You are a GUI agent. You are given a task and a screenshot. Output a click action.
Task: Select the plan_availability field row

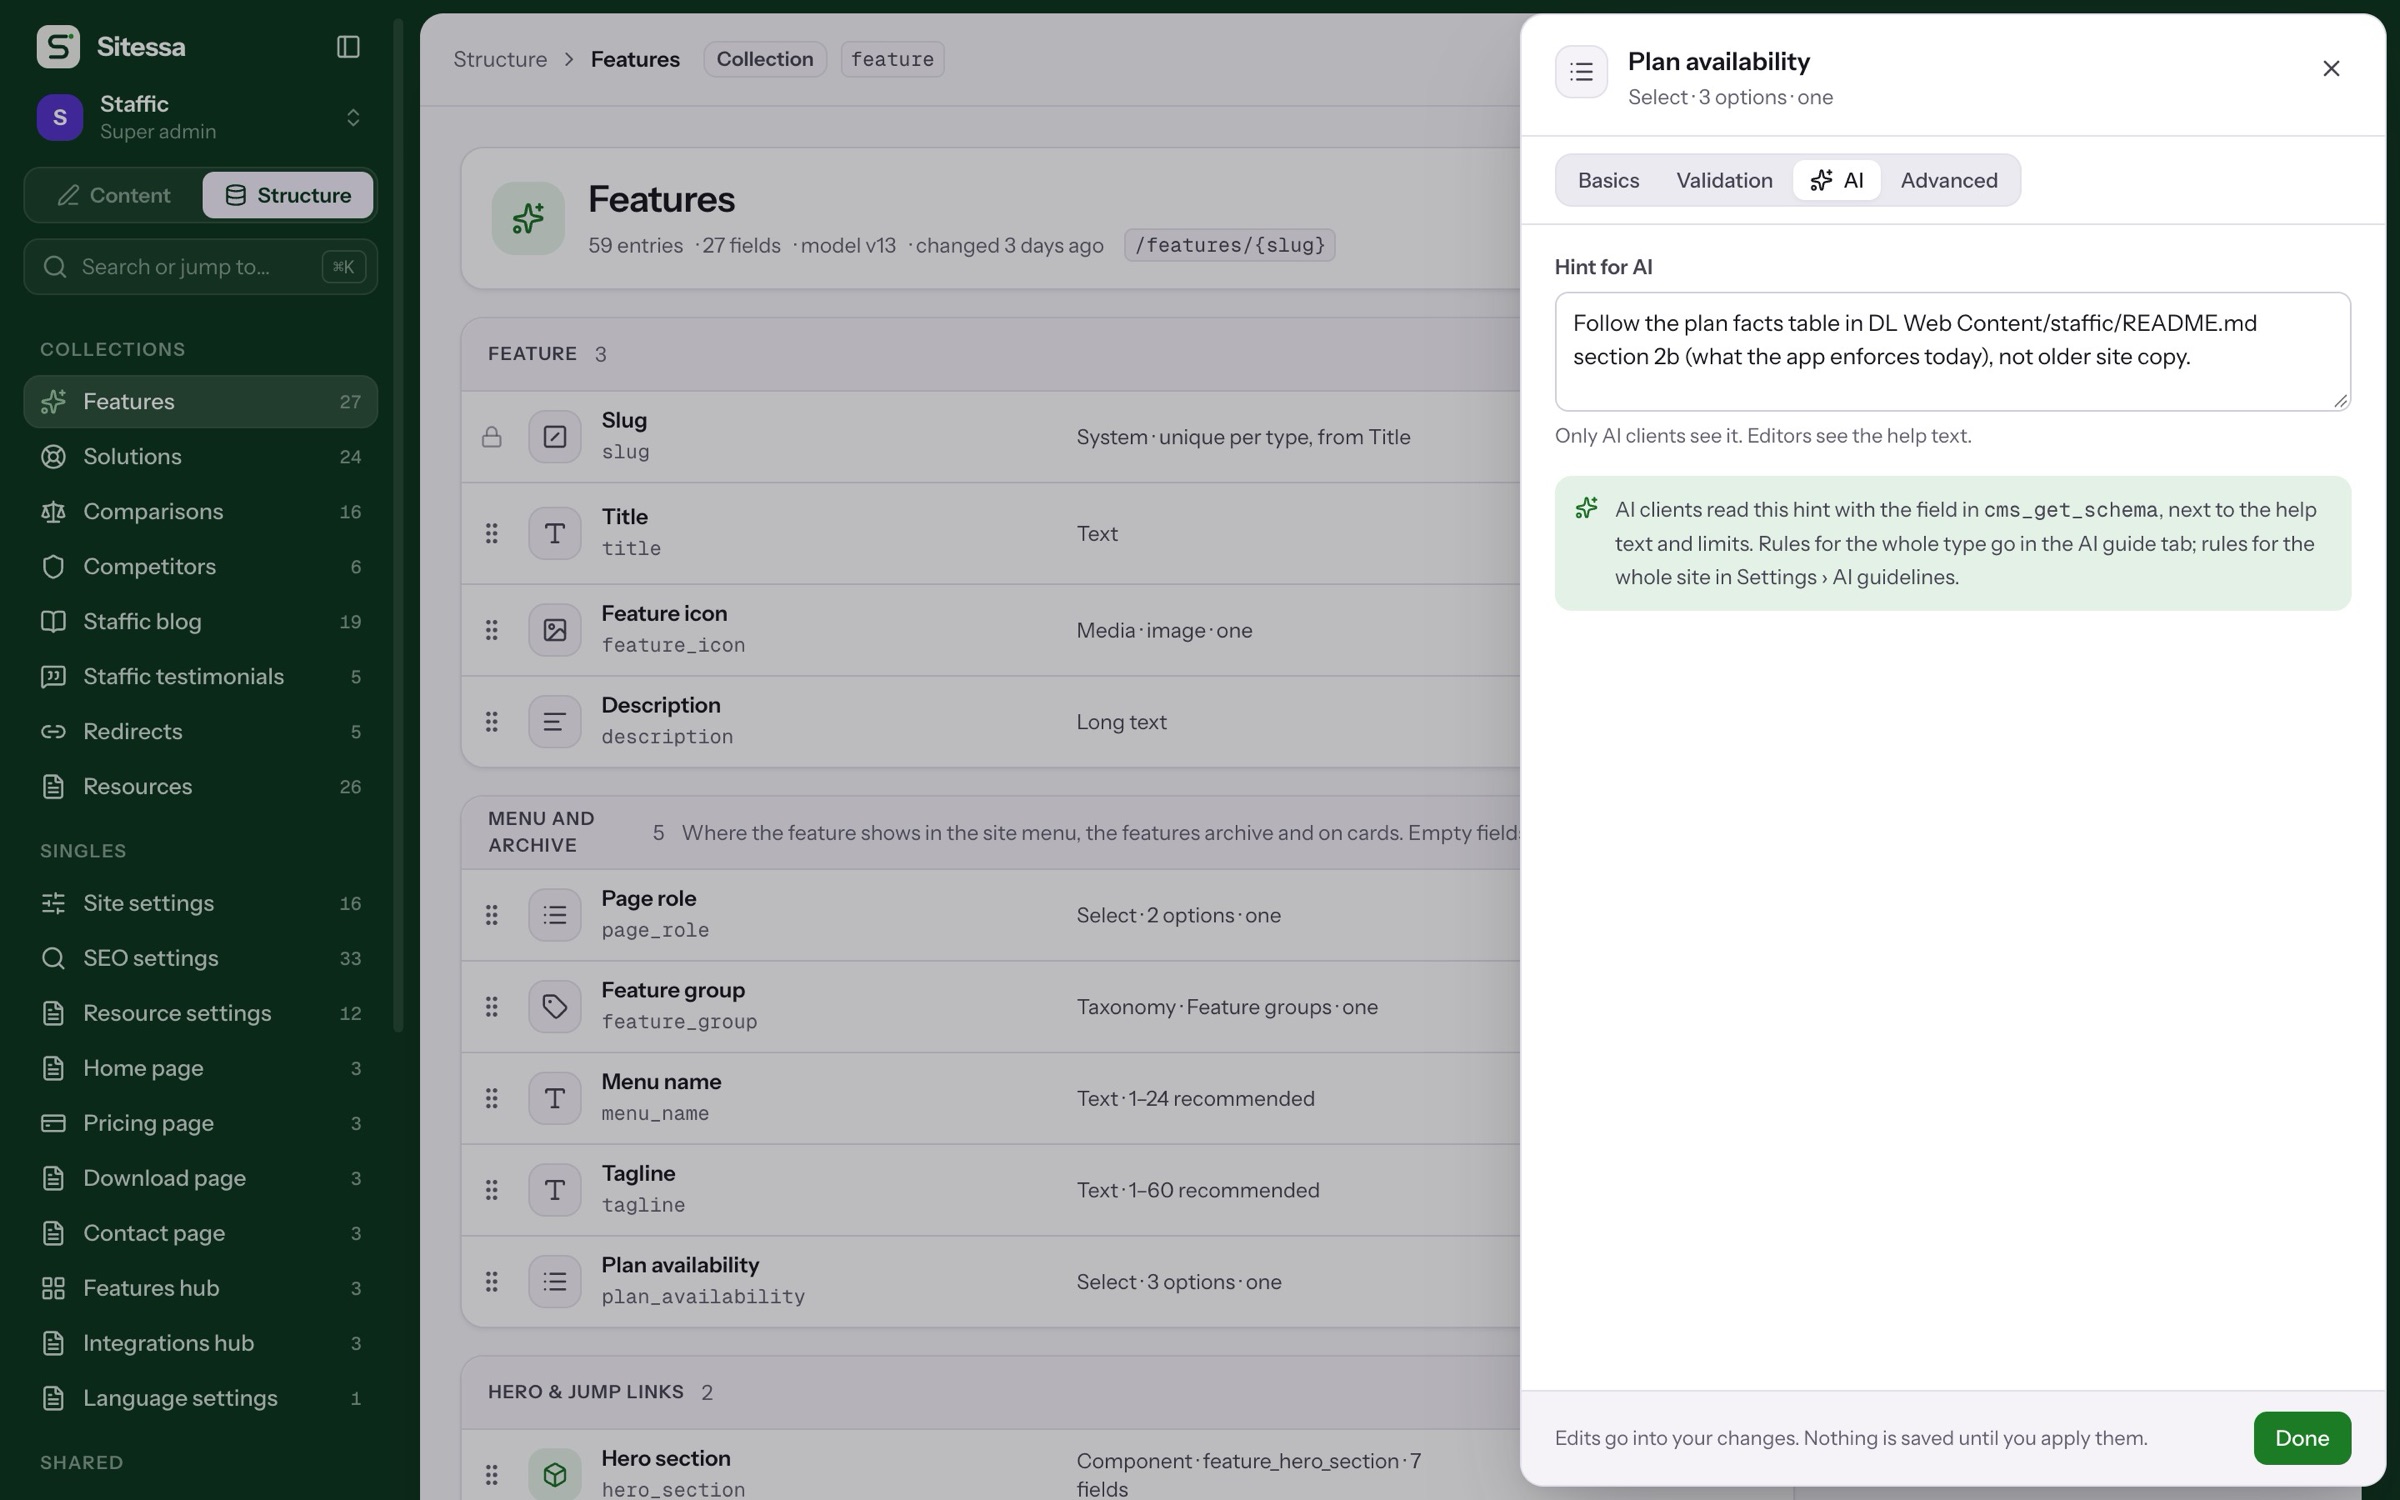point(990,1282)
